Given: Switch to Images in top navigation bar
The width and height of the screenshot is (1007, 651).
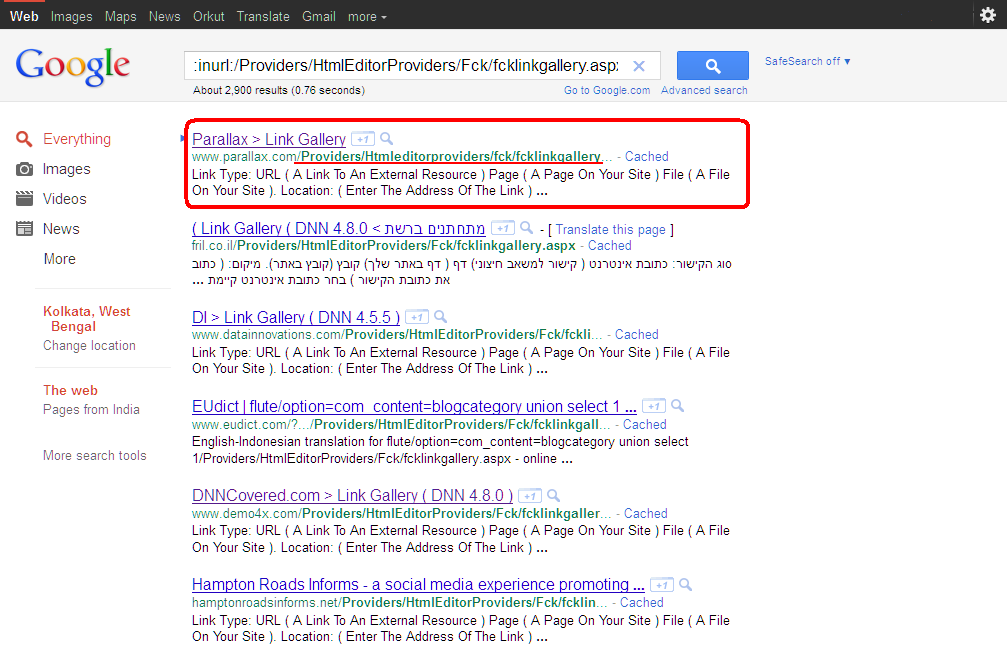Looking at the screenshot, I should [71, 17].
